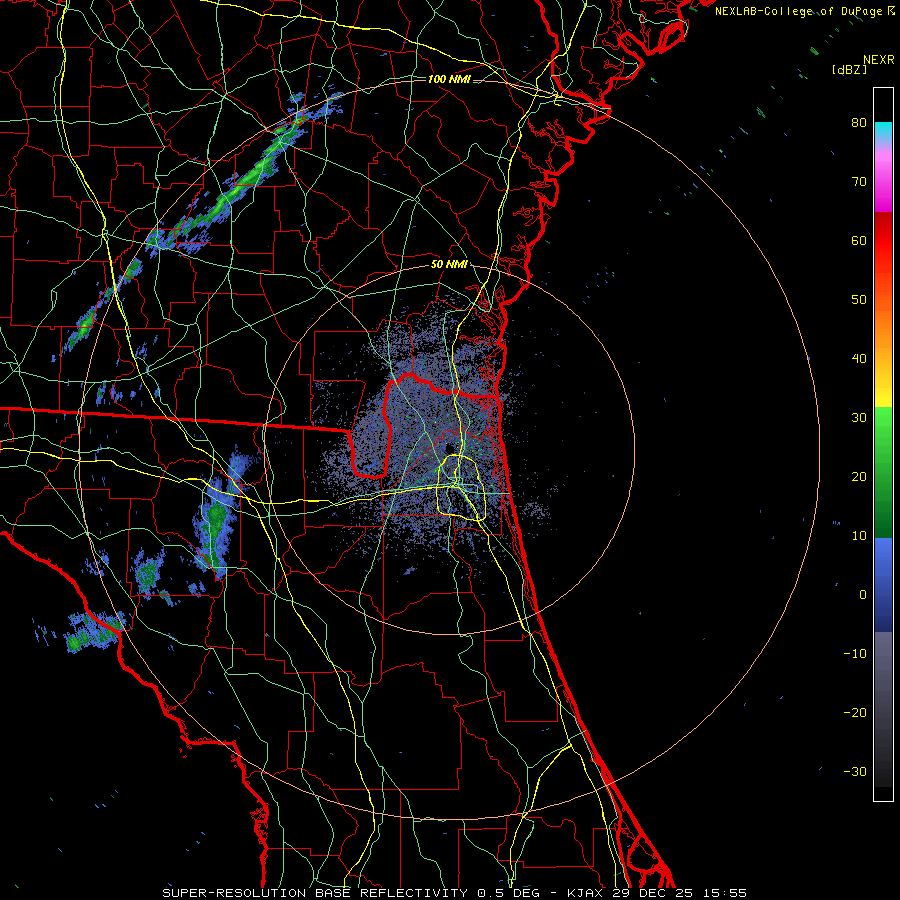This screenshot has height=900, width=900.
Task: Click the cyan band atop the color bar
Action: 883,129
